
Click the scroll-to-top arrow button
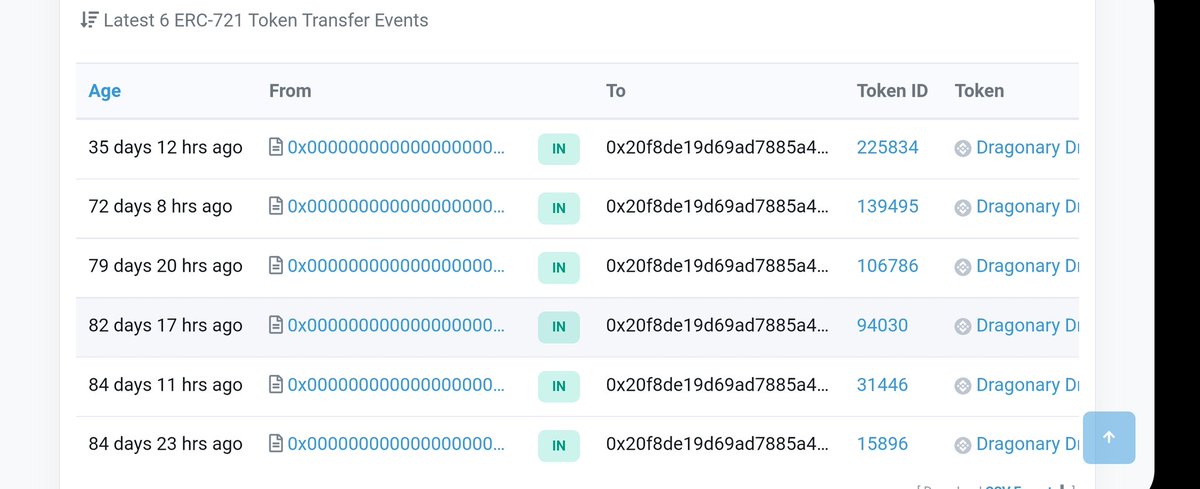[x=1109, y=438]
